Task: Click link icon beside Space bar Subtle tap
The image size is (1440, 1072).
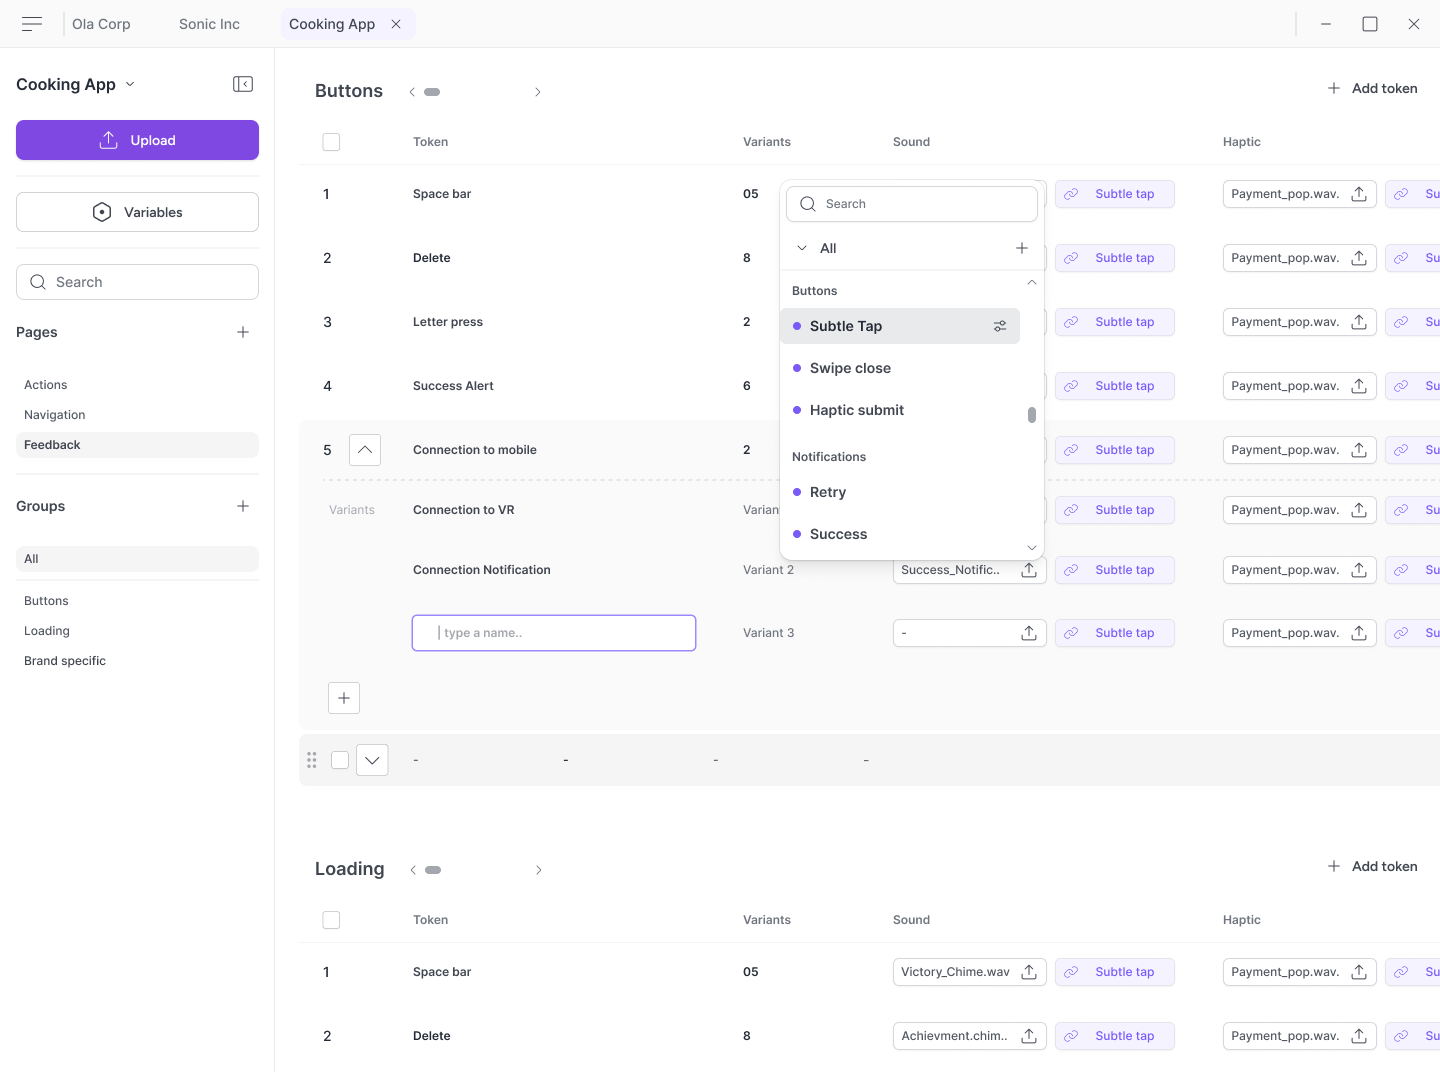Action: click(1071, 194)
